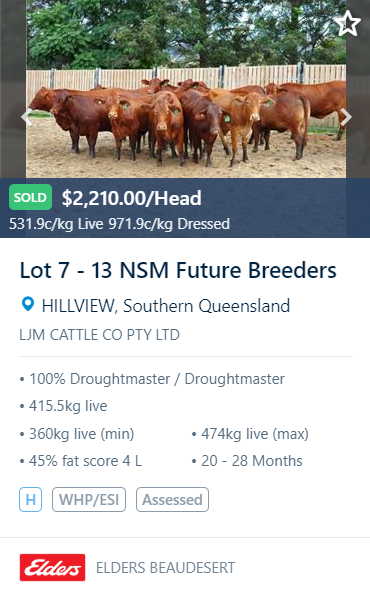Click the 531.9c/kg Live price line
This screenshot has height=597, width=370.
tap(119, 224)
